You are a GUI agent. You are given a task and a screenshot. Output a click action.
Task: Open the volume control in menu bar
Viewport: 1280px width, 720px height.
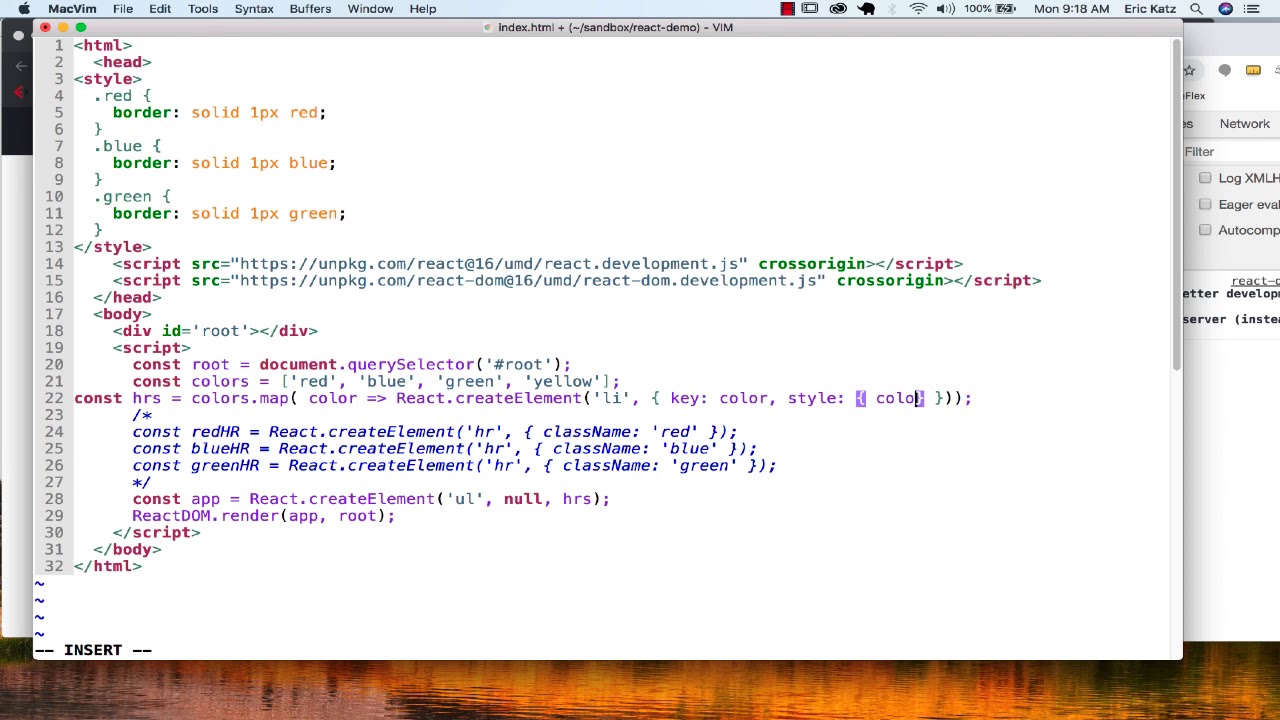click(945, 9)
